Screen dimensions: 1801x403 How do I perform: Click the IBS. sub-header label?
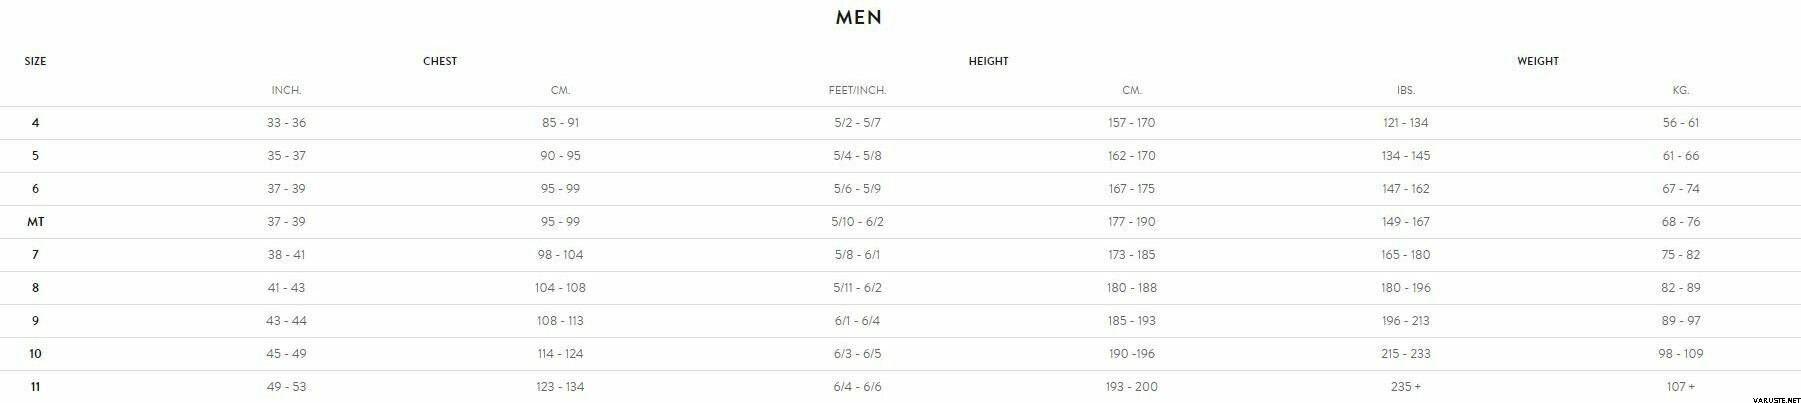[1406, 90]
